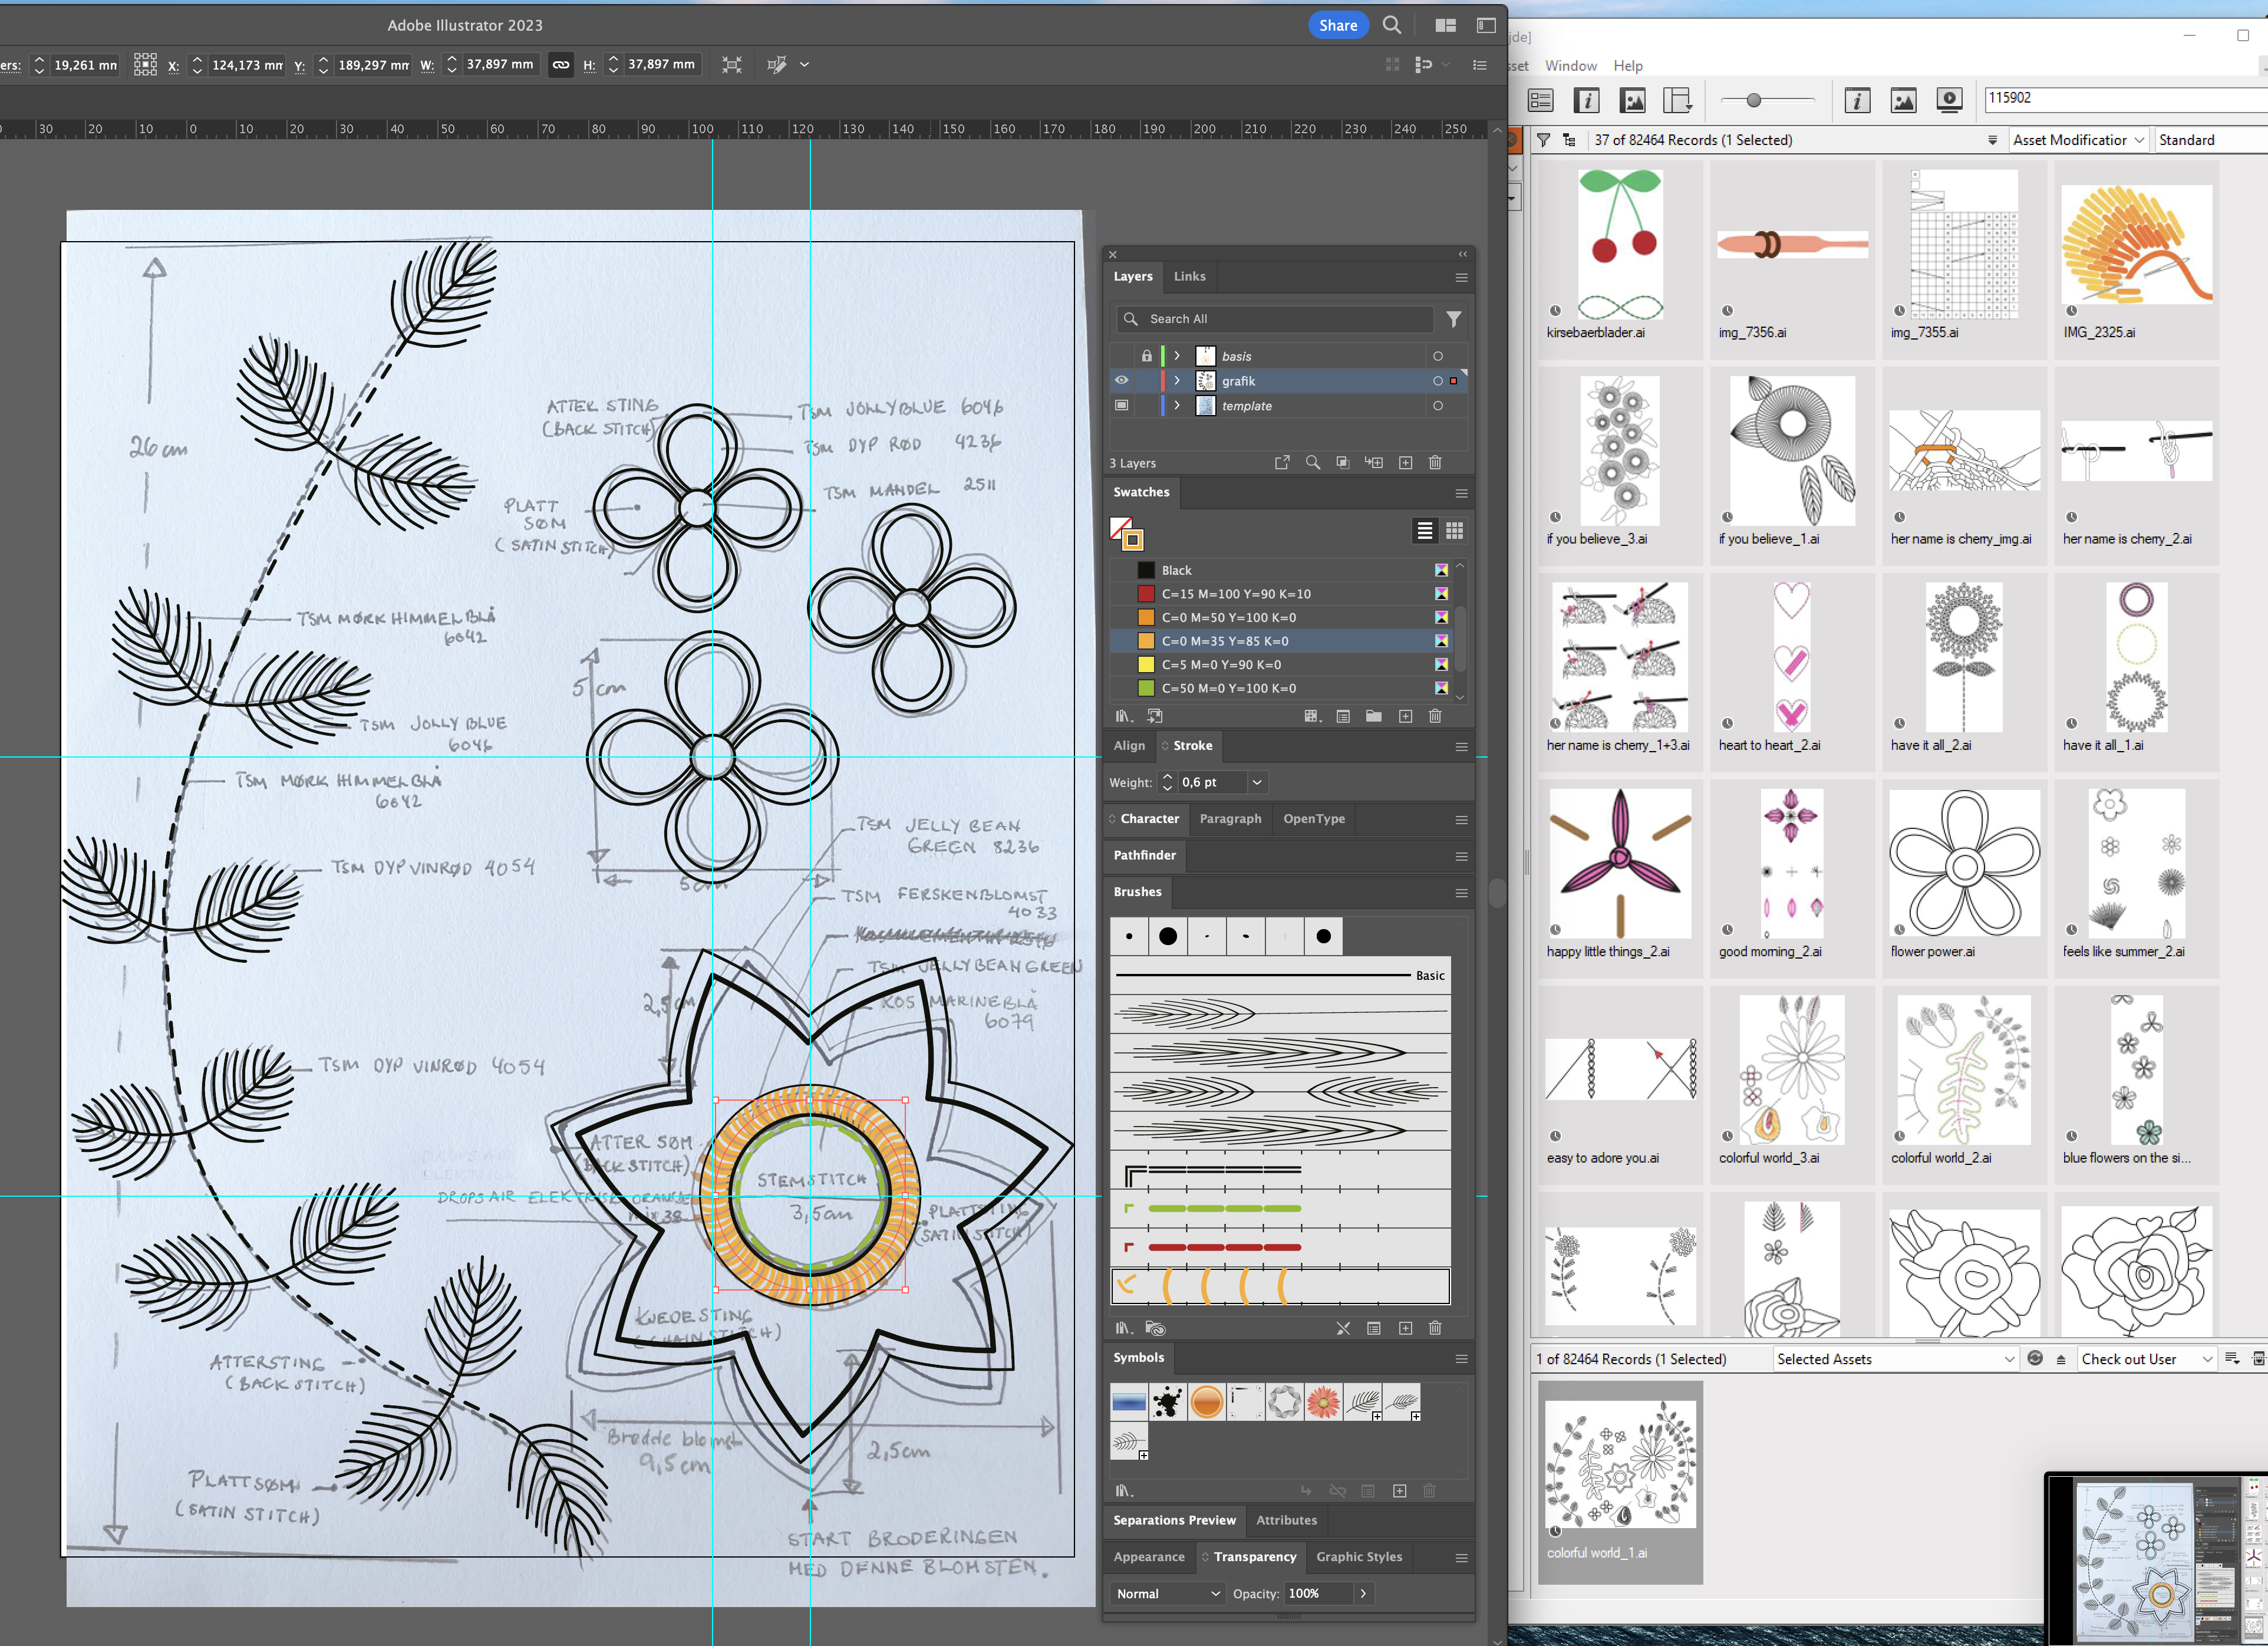Click Create New Sublayer icon
The width and height of the screenshot is (2268, 1646).
click(1374, 463)
